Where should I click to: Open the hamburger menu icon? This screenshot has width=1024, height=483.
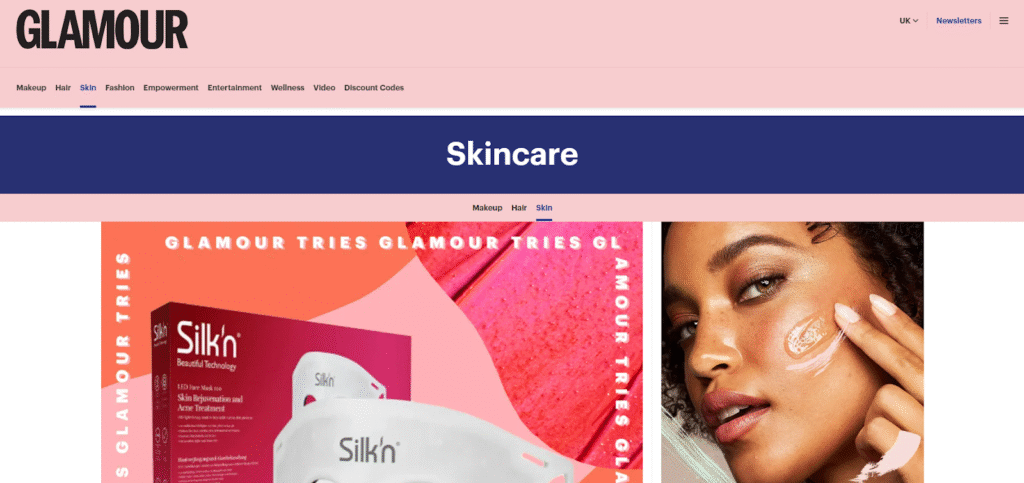coord(1004,21)
